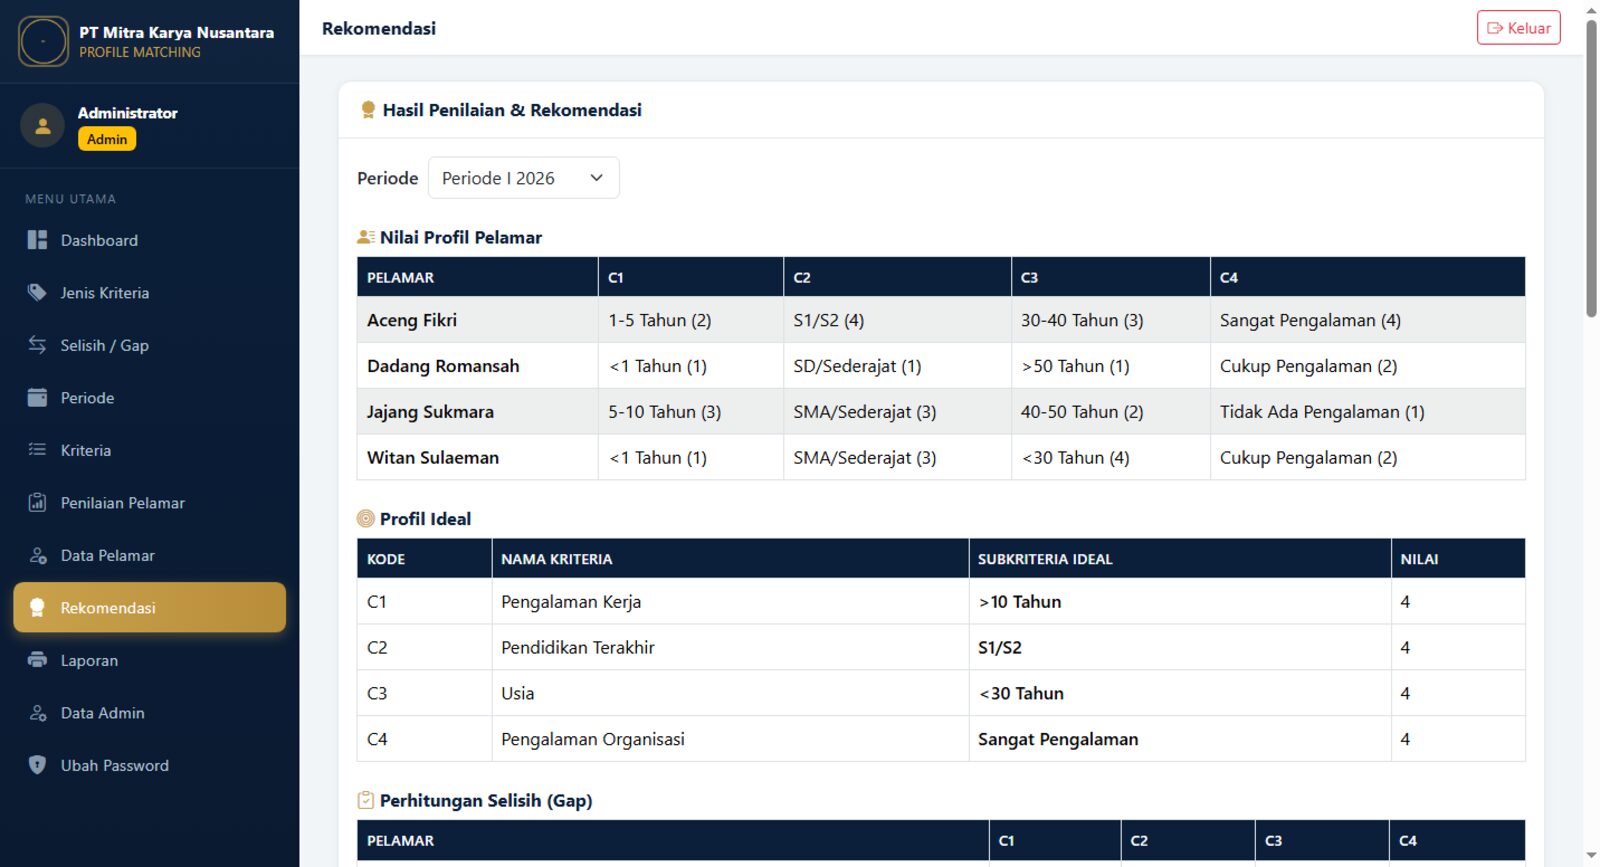Click the yellow Admin badge

107,139
